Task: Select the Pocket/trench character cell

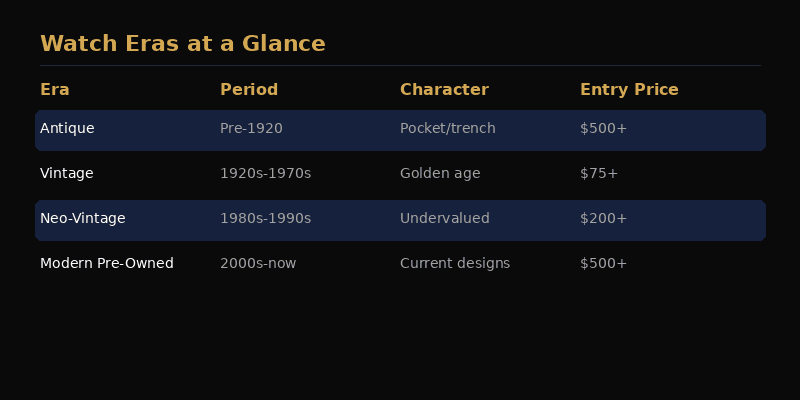Action: 447,129
